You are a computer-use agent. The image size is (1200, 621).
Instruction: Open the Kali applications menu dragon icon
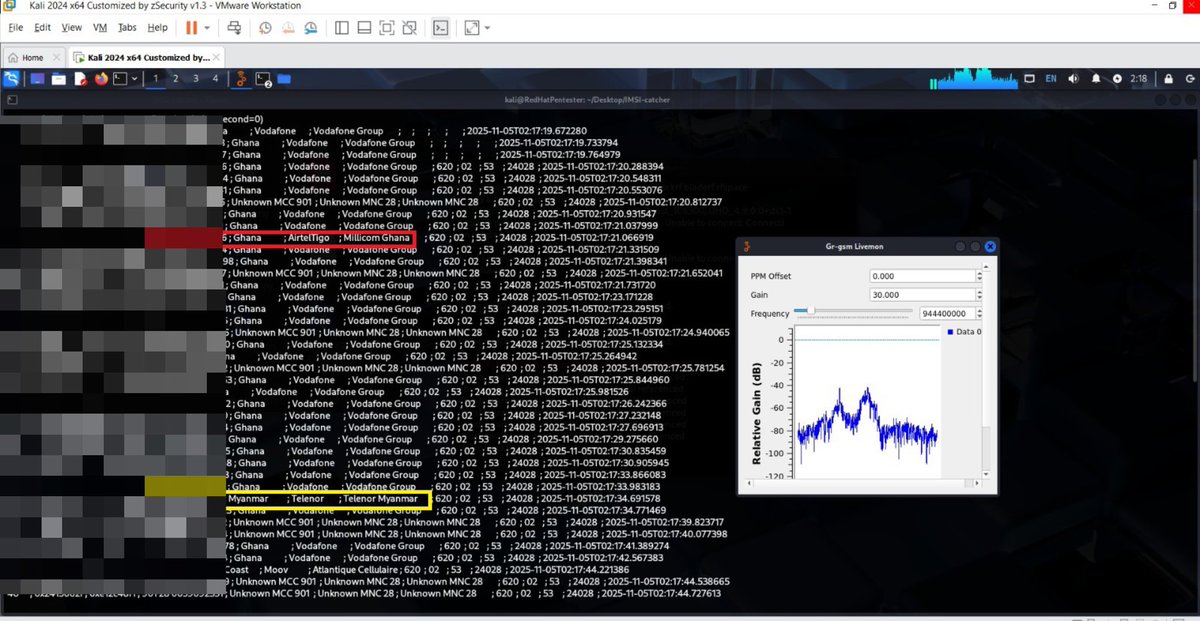[13, 78]
